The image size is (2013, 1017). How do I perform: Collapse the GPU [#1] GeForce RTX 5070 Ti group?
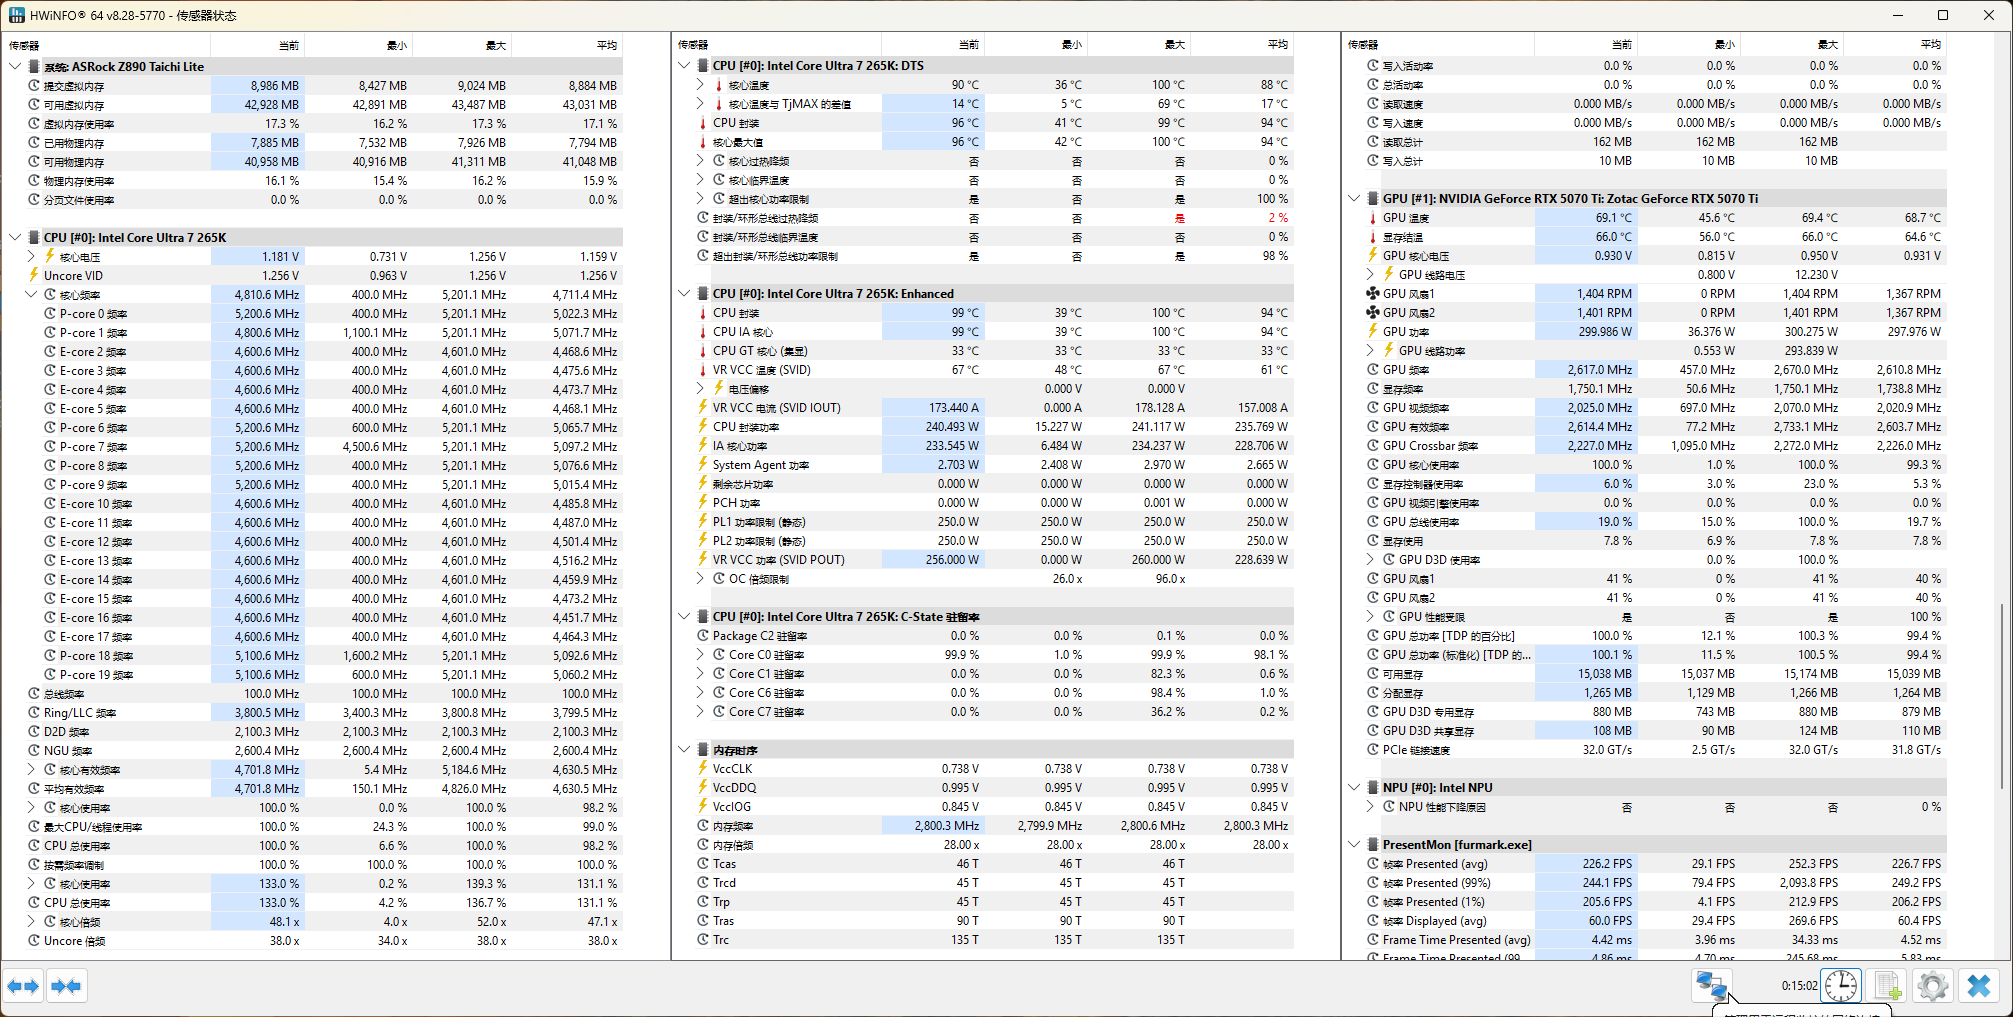tap(1354, 199)
